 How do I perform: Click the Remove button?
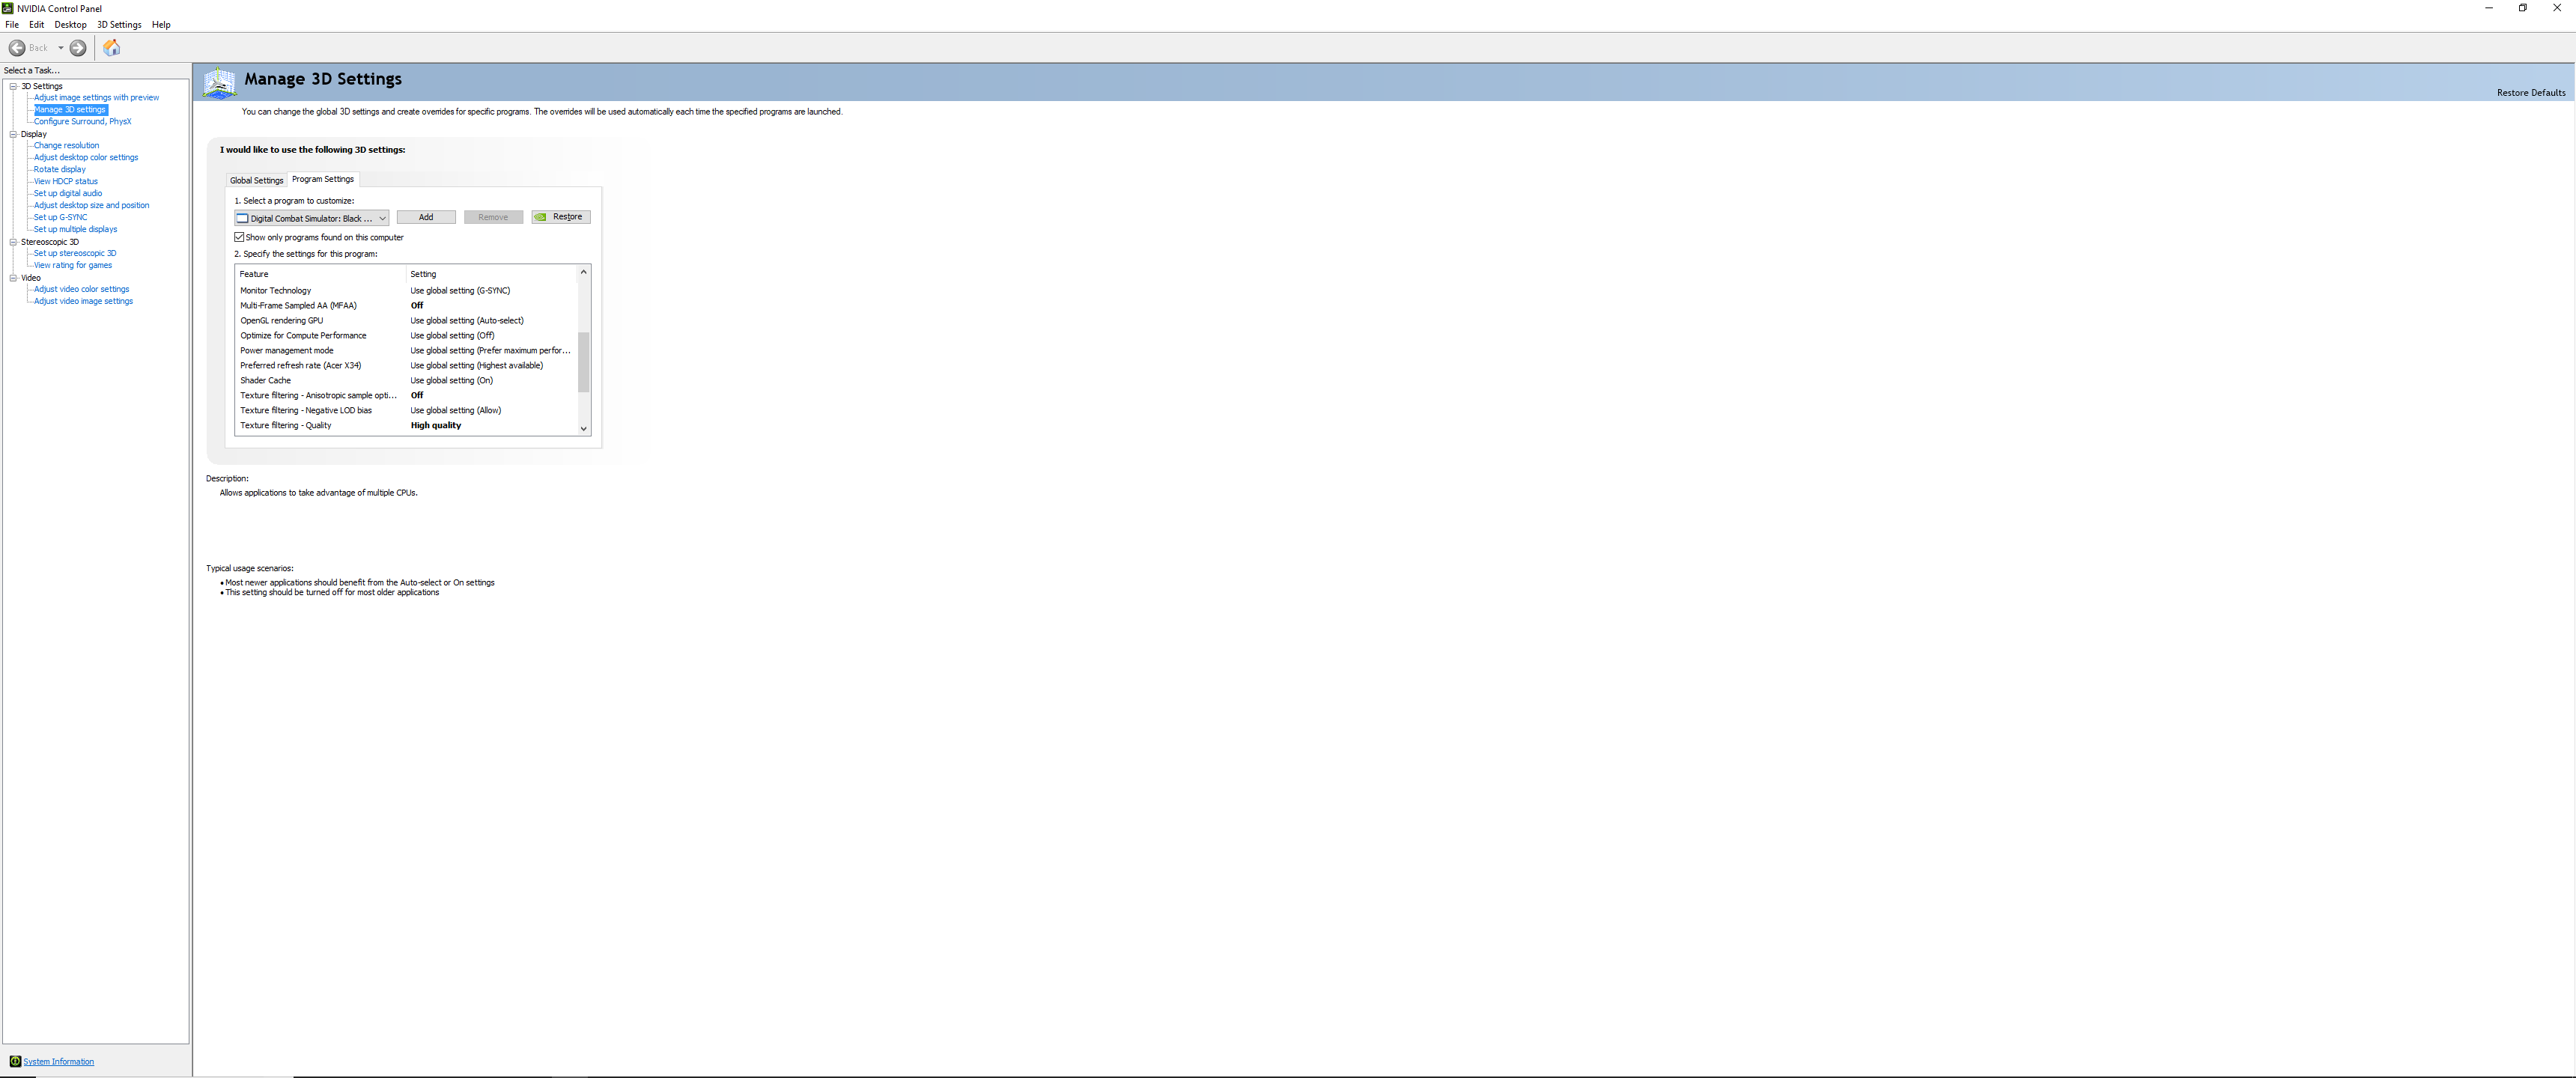point(493,217)
